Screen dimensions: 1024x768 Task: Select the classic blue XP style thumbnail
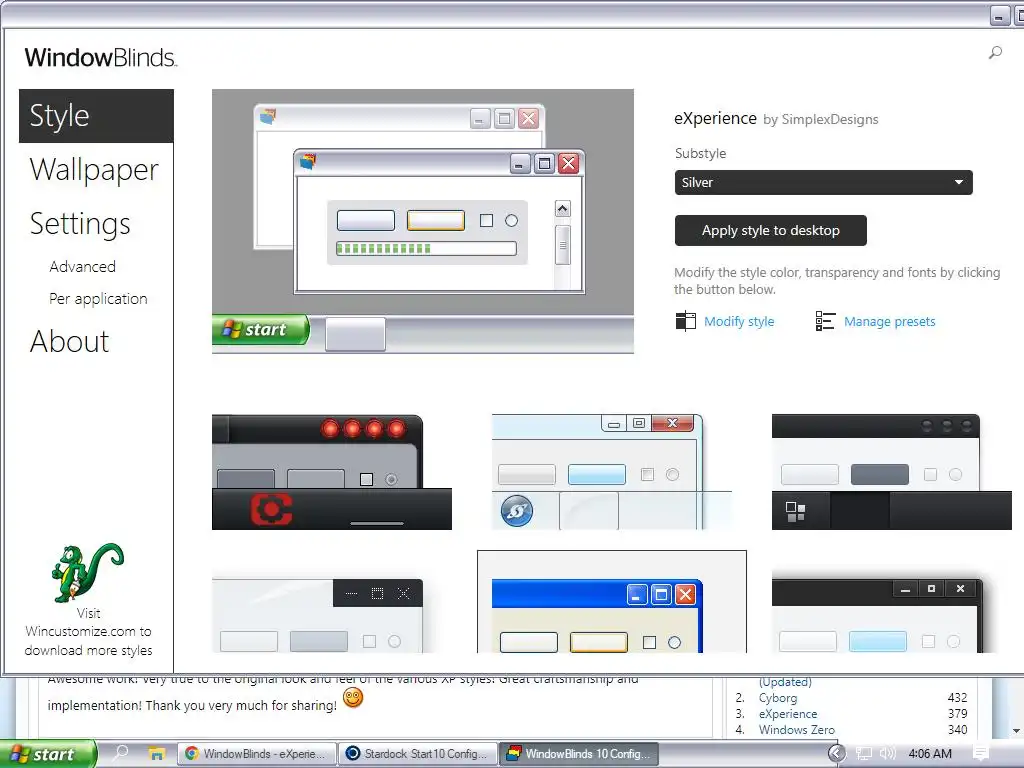click(x=611, y=602)
